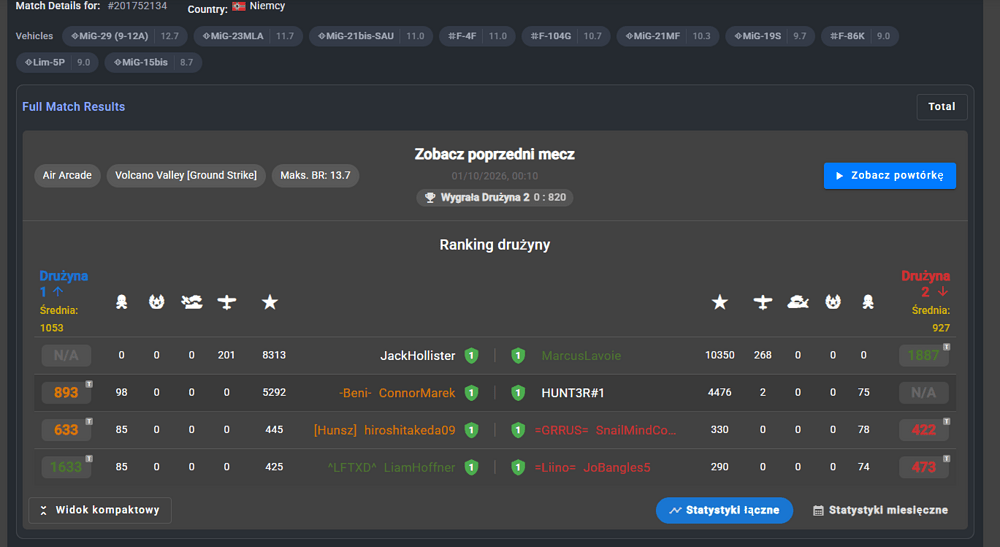Image resolution: width=1000 pixels, height=547 pixels.
Task: Click the red down arrow by Drużyna 2
Action: point(943,292)
